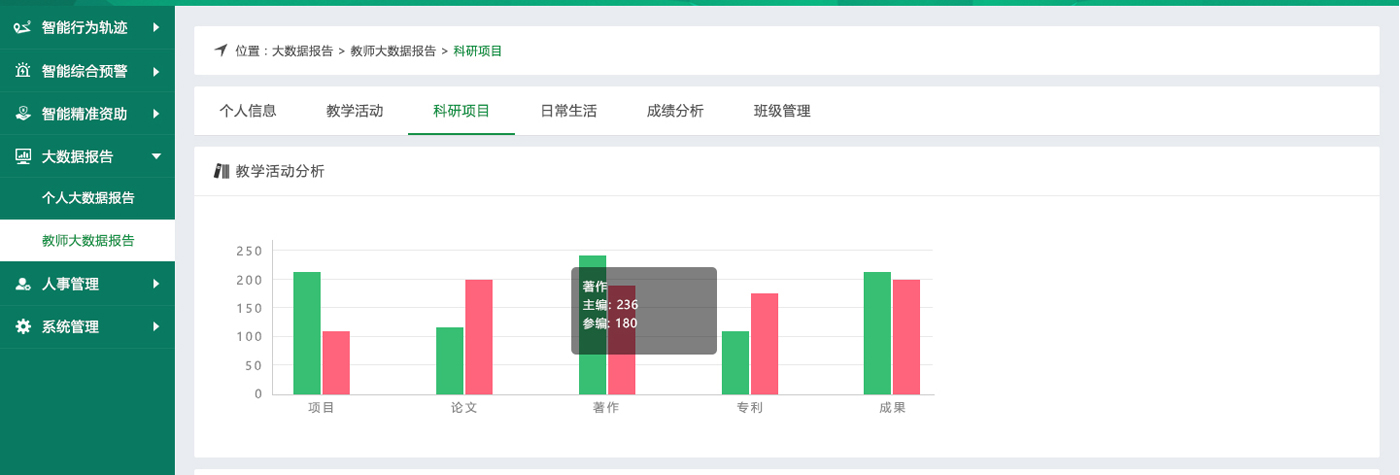Screen dimensions: 1400x475
Task: Switch to the 个人信息 tab
Action: tap(247, 111)
